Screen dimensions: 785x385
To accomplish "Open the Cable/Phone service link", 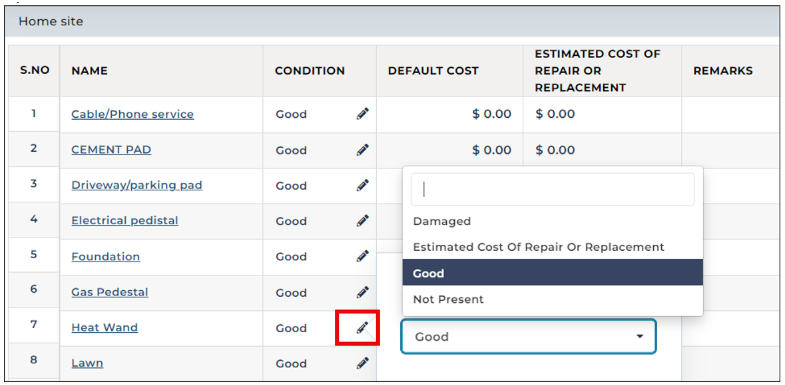I will [133, 114].
